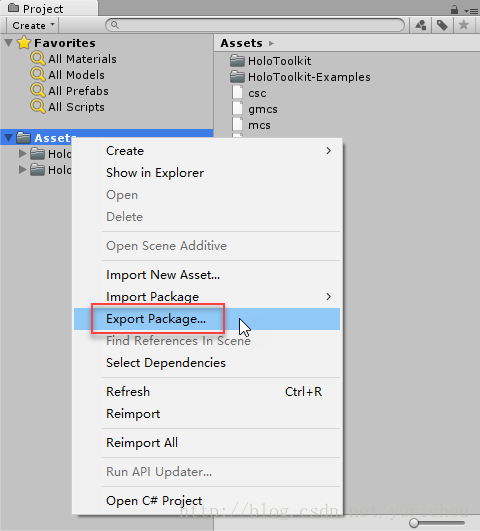Select the csc file name
The width and height of the screenshot is (480, 531).
[257, 93]
